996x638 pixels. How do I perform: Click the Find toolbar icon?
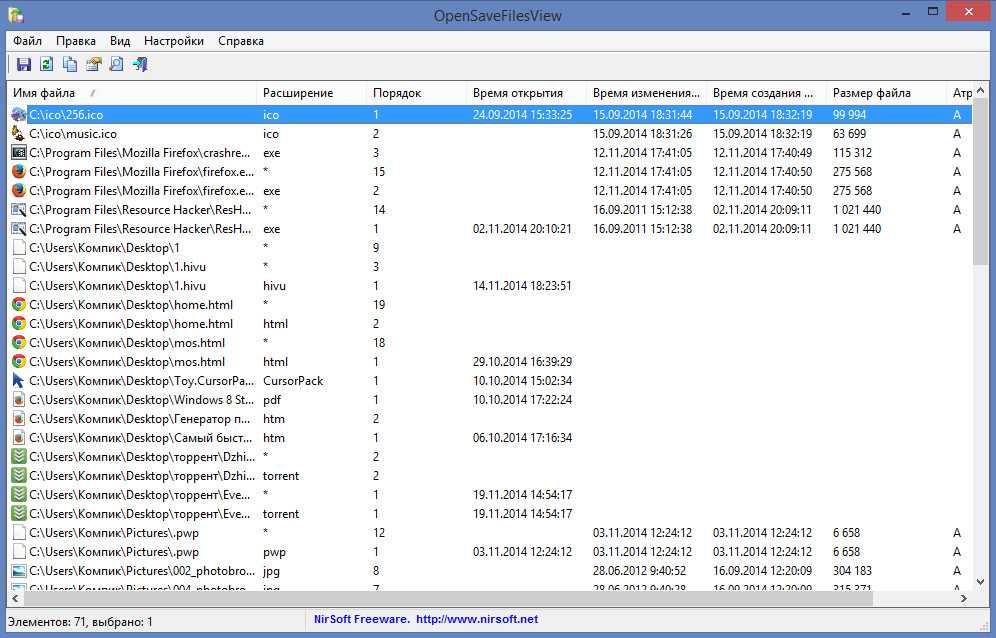[x=116, y=65]
